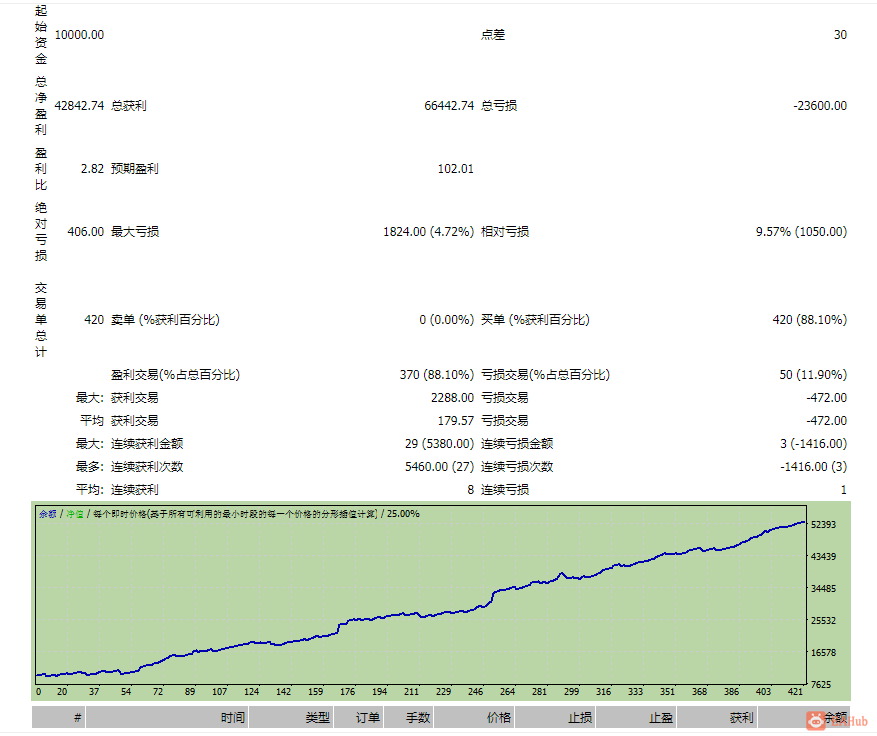Select the 预期盈利 label
The width and height of the screenshot is (877, 736).
point(135,169)
